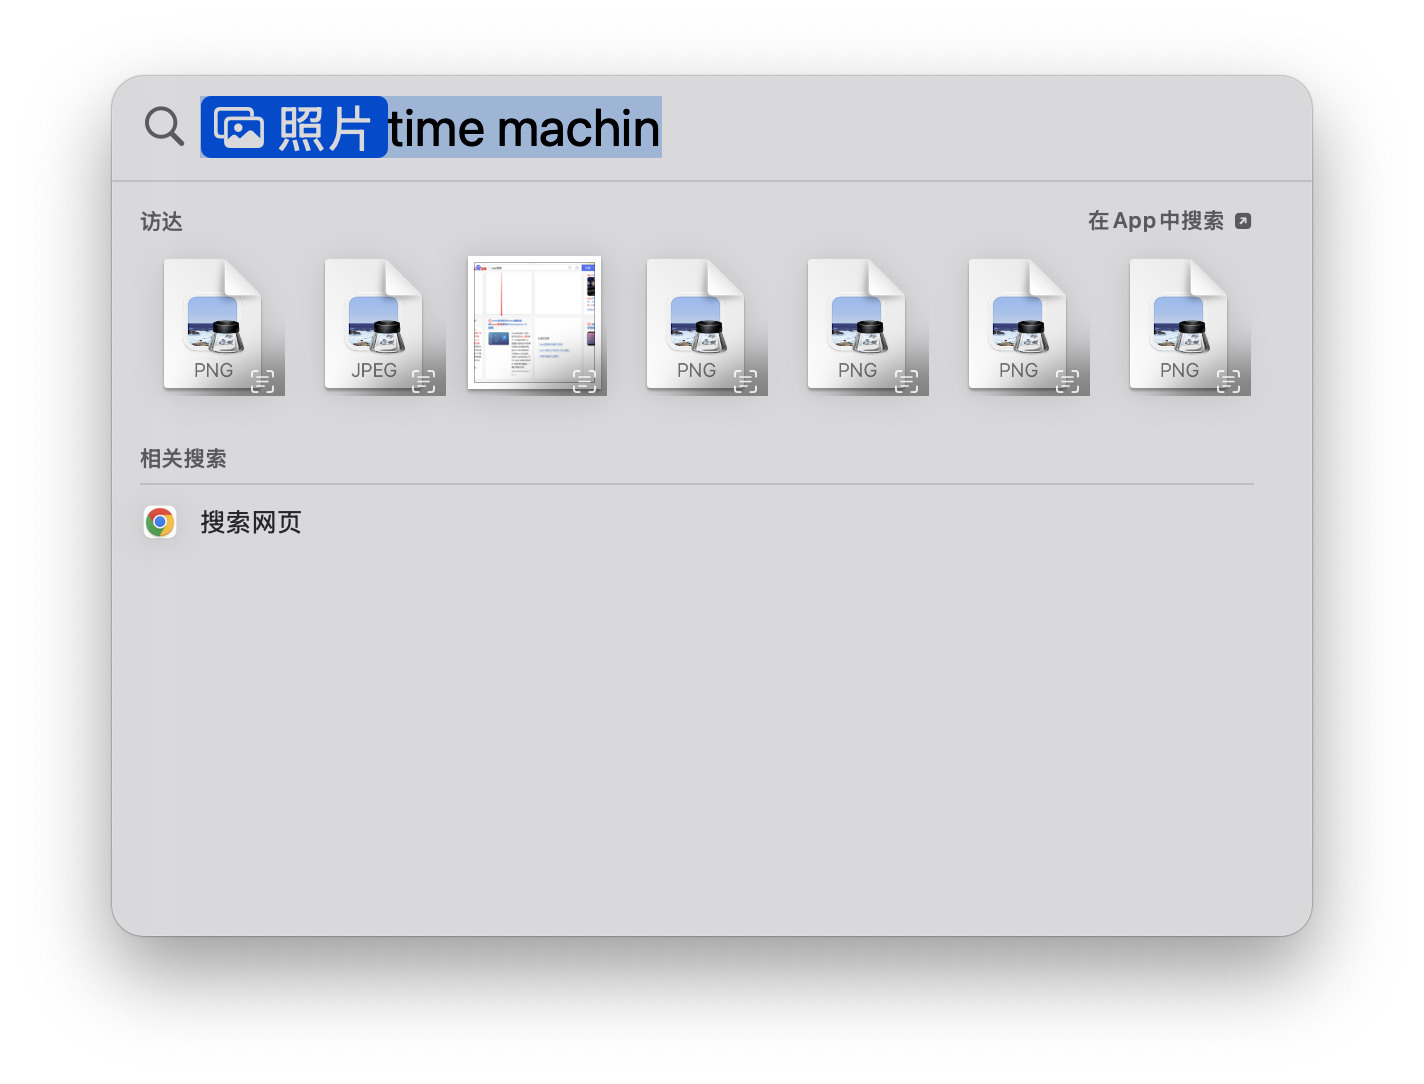
Task: Remove the 照片 filter token
Action: pyautogui.click(x=294, y=127)
